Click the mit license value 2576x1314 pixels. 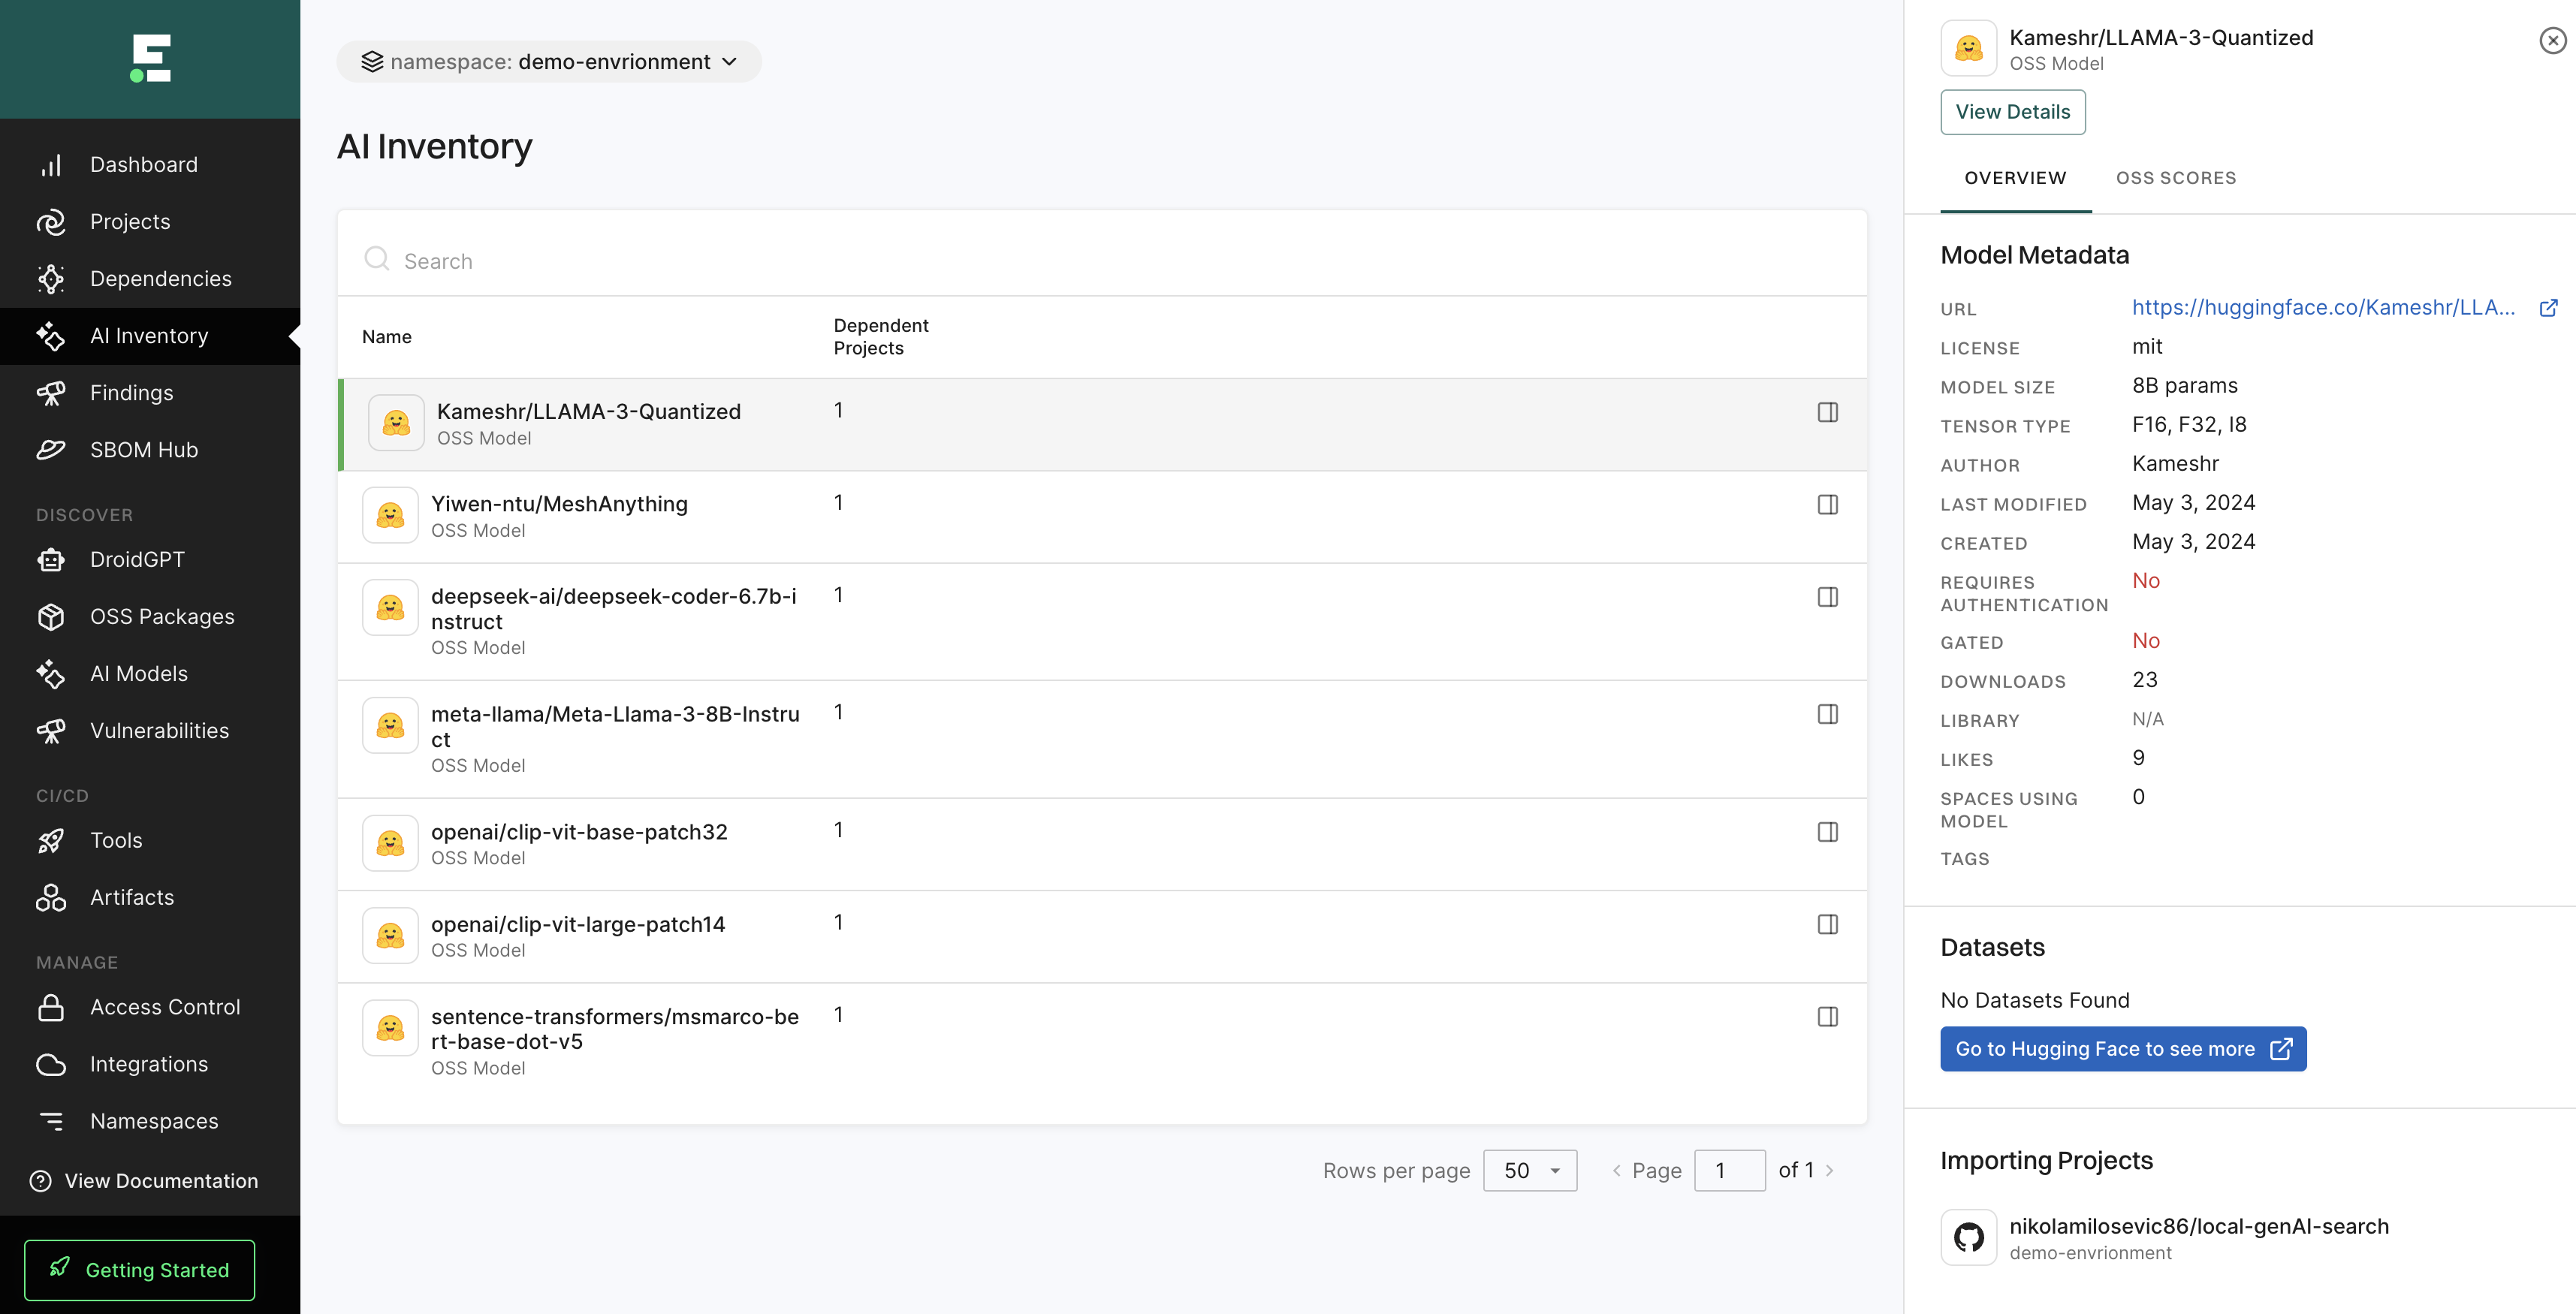pyautogui.click(x=2147, y=347)
